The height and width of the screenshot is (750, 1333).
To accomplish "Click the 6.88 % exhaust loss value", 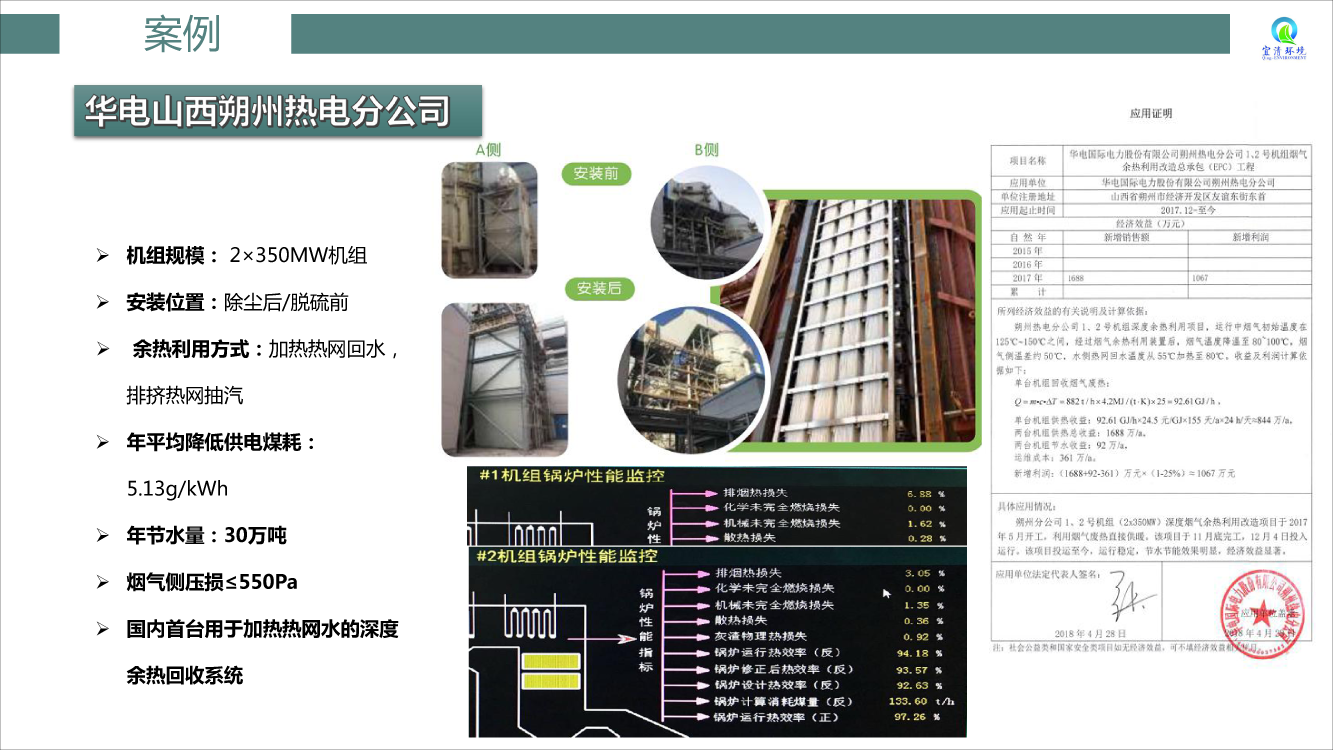I will click(x=925, y=494).
